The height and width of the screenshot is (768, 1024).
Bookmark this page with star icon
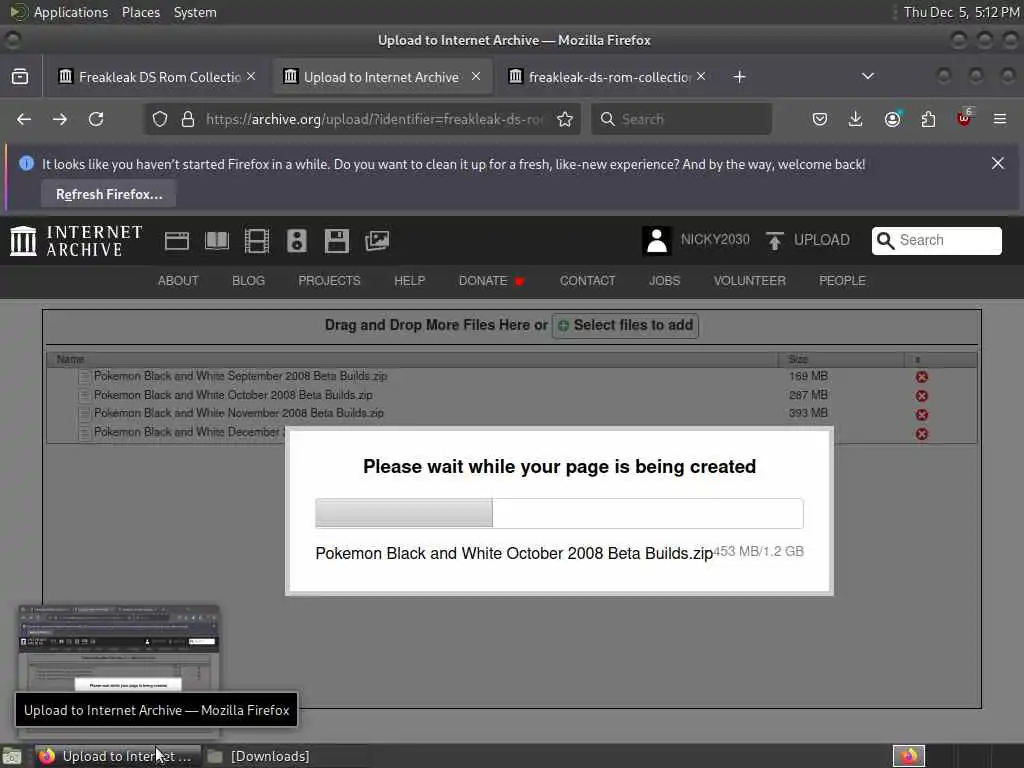(x=565, y=120)
